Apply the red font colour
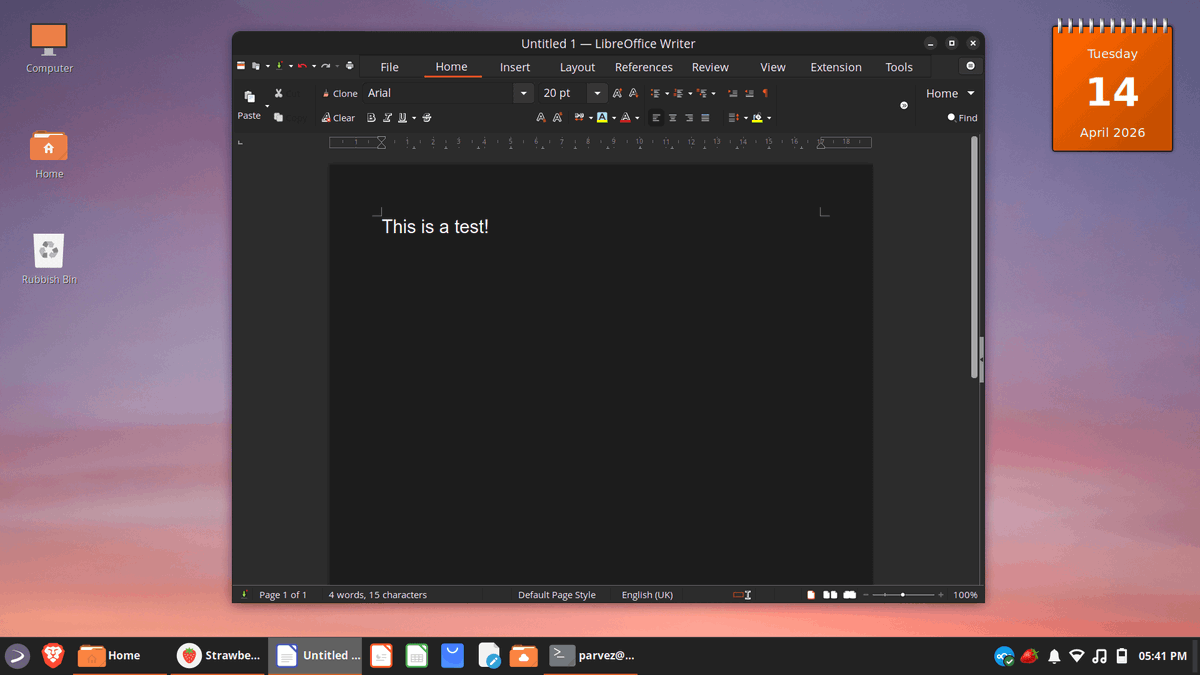Screen dimensions: 1200x675 pyautogui.click(x=625, y=118)
